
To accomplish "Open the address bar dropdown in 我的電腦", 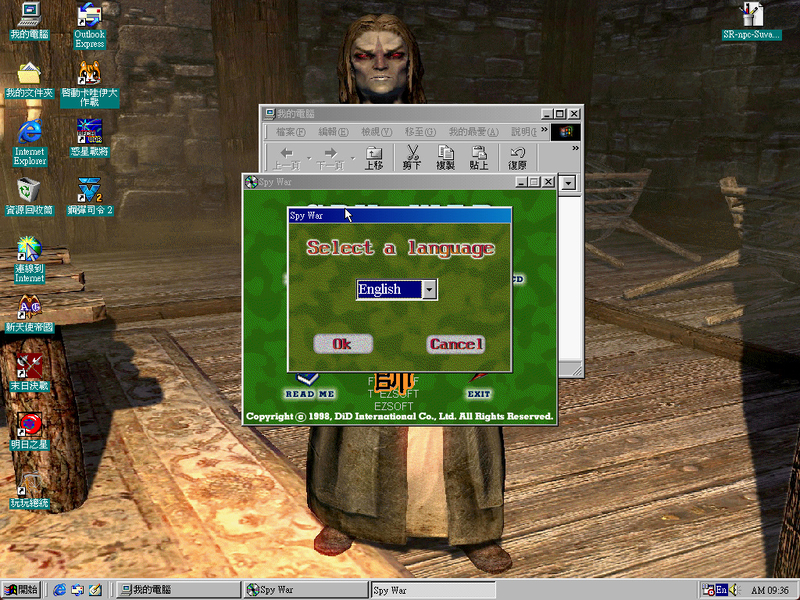I will [x=568, y=183].
